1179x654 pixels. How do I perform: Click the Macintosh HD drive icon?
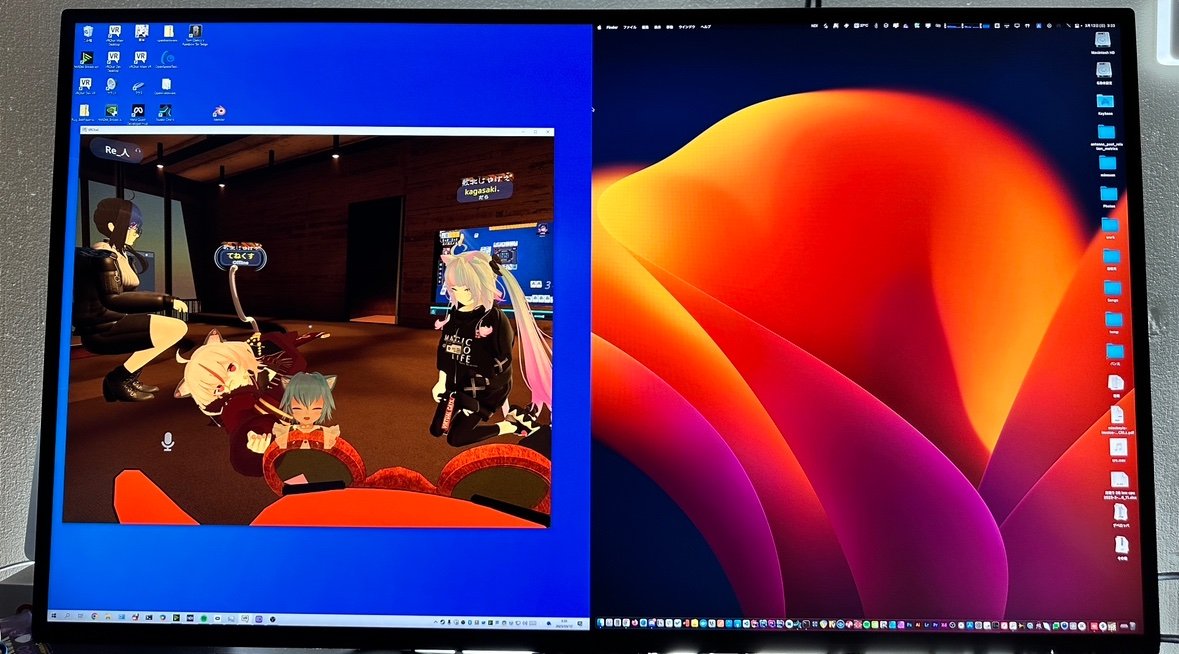click(x=1104, y=41)
